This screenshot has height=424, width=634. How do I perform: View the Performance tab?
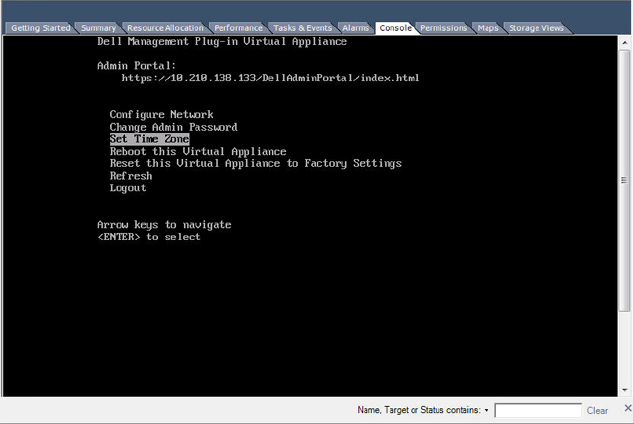[x=238, y=28]
